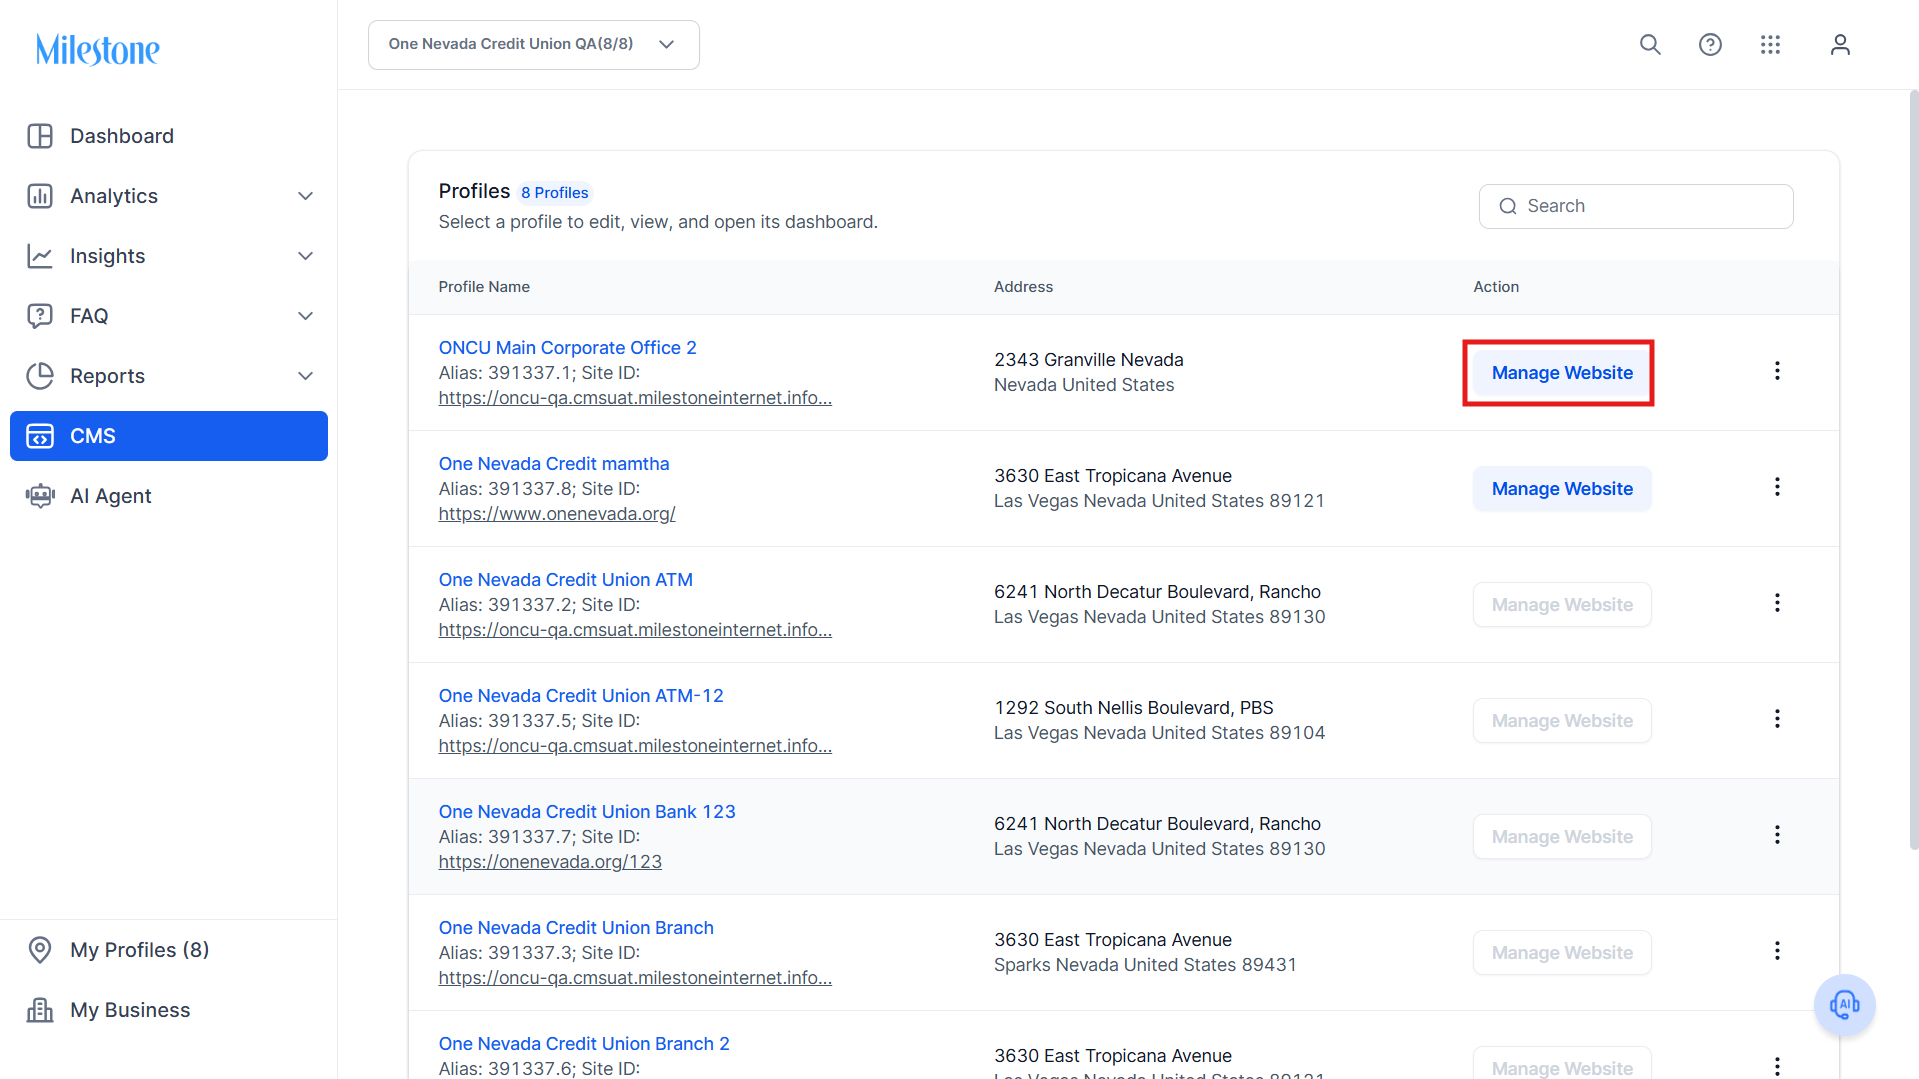Screen dimensions: 1919x1079
Task: Open AI Agent from sidebar
Action: [169, 496]
